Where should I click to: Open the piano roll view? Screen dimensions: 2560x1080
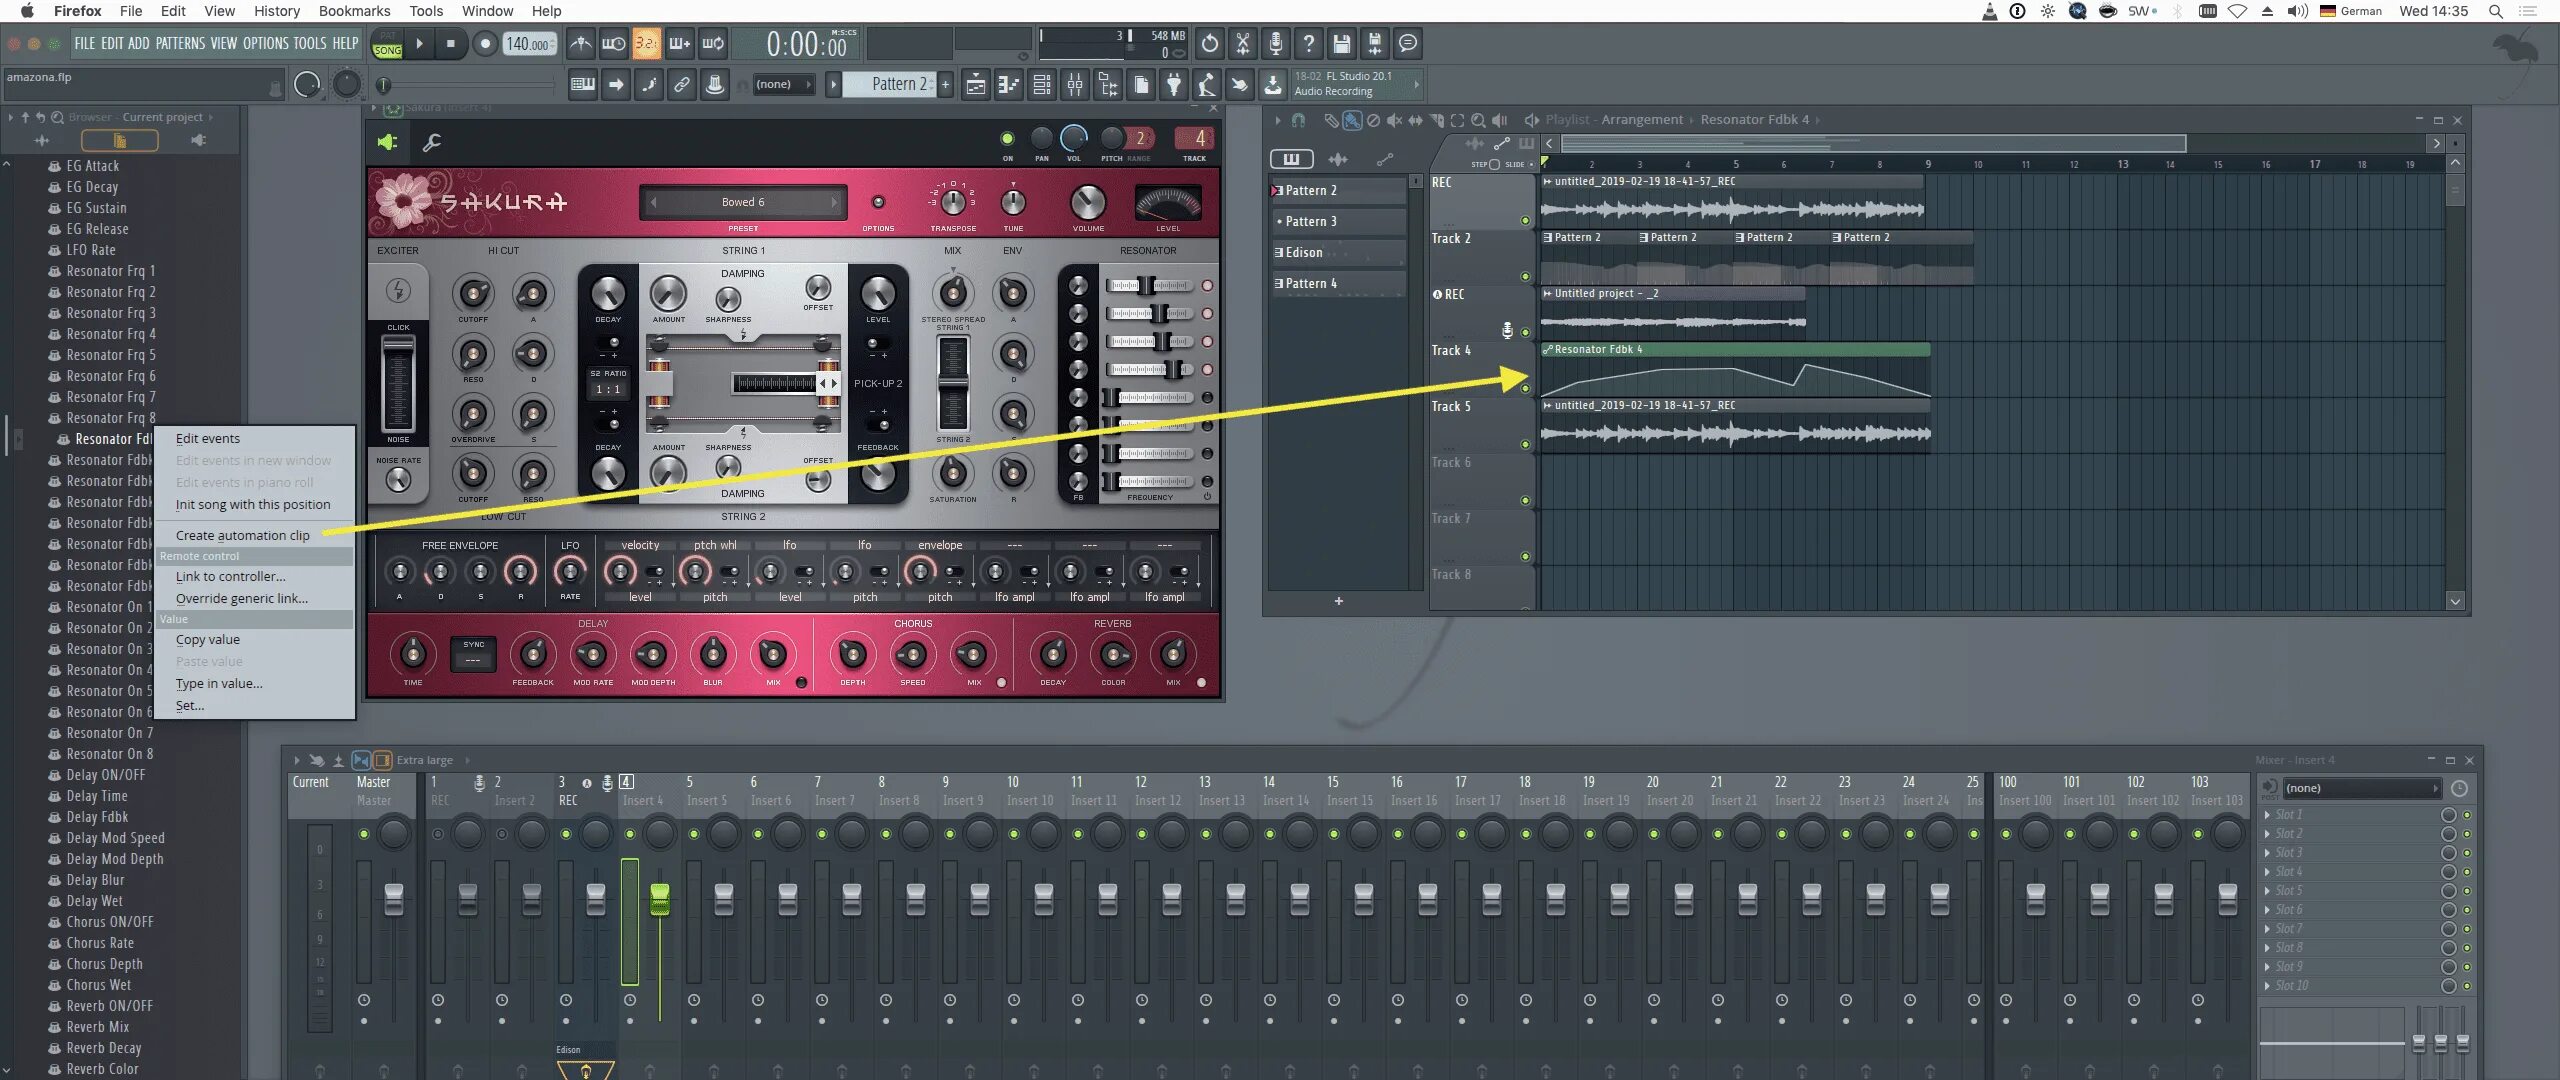click(1008, 85)
